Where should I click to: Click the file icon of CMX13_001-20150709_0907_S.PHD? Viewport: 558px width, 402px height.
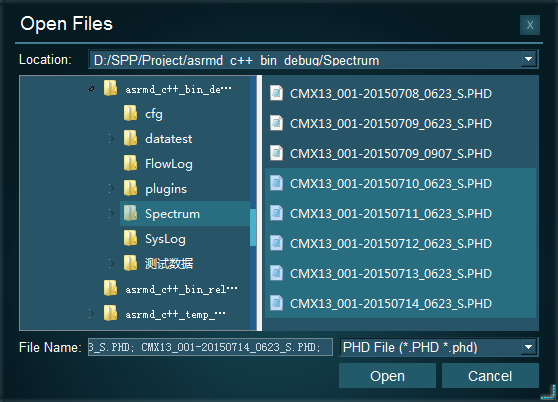click(x=277, y=153)
